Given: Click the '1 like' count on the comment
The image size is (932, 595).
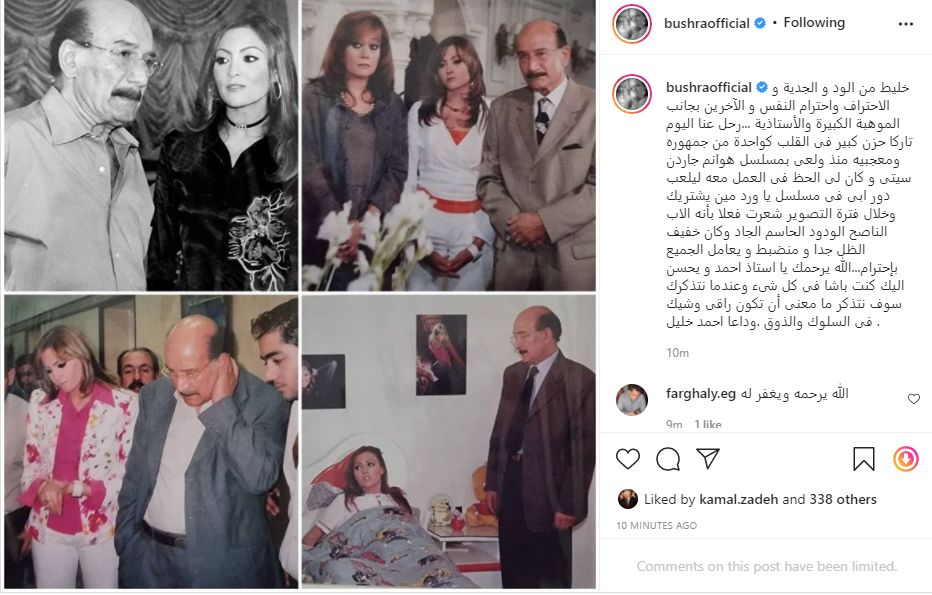Looking at the screenshot, I should pos(707,424).
